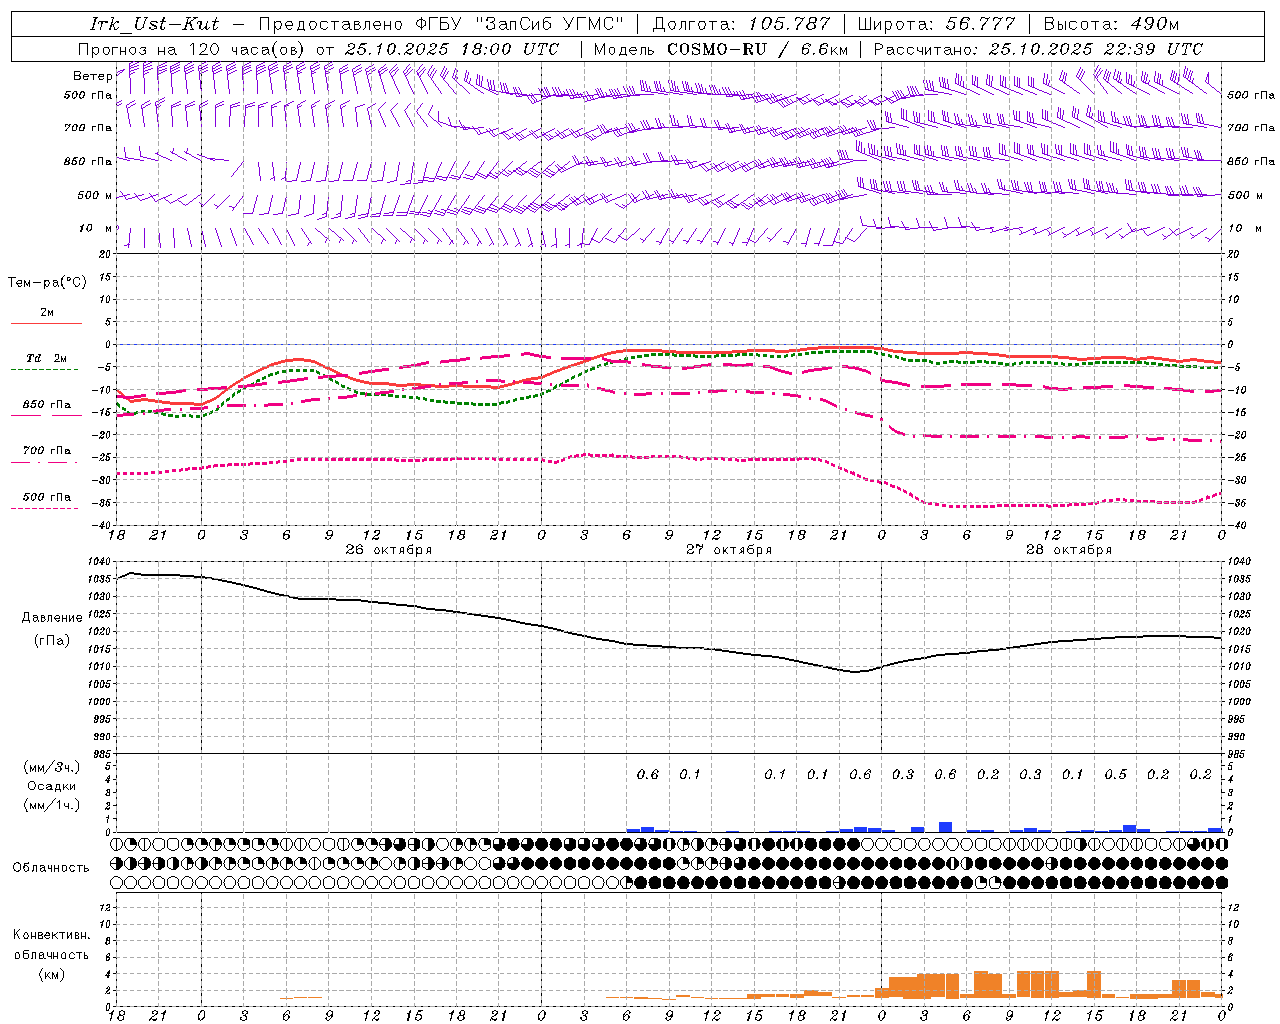The image size is (1280, 1024).
Task: Click the (мм/1ч.) precipitation unit label
Action: (51, 805)
